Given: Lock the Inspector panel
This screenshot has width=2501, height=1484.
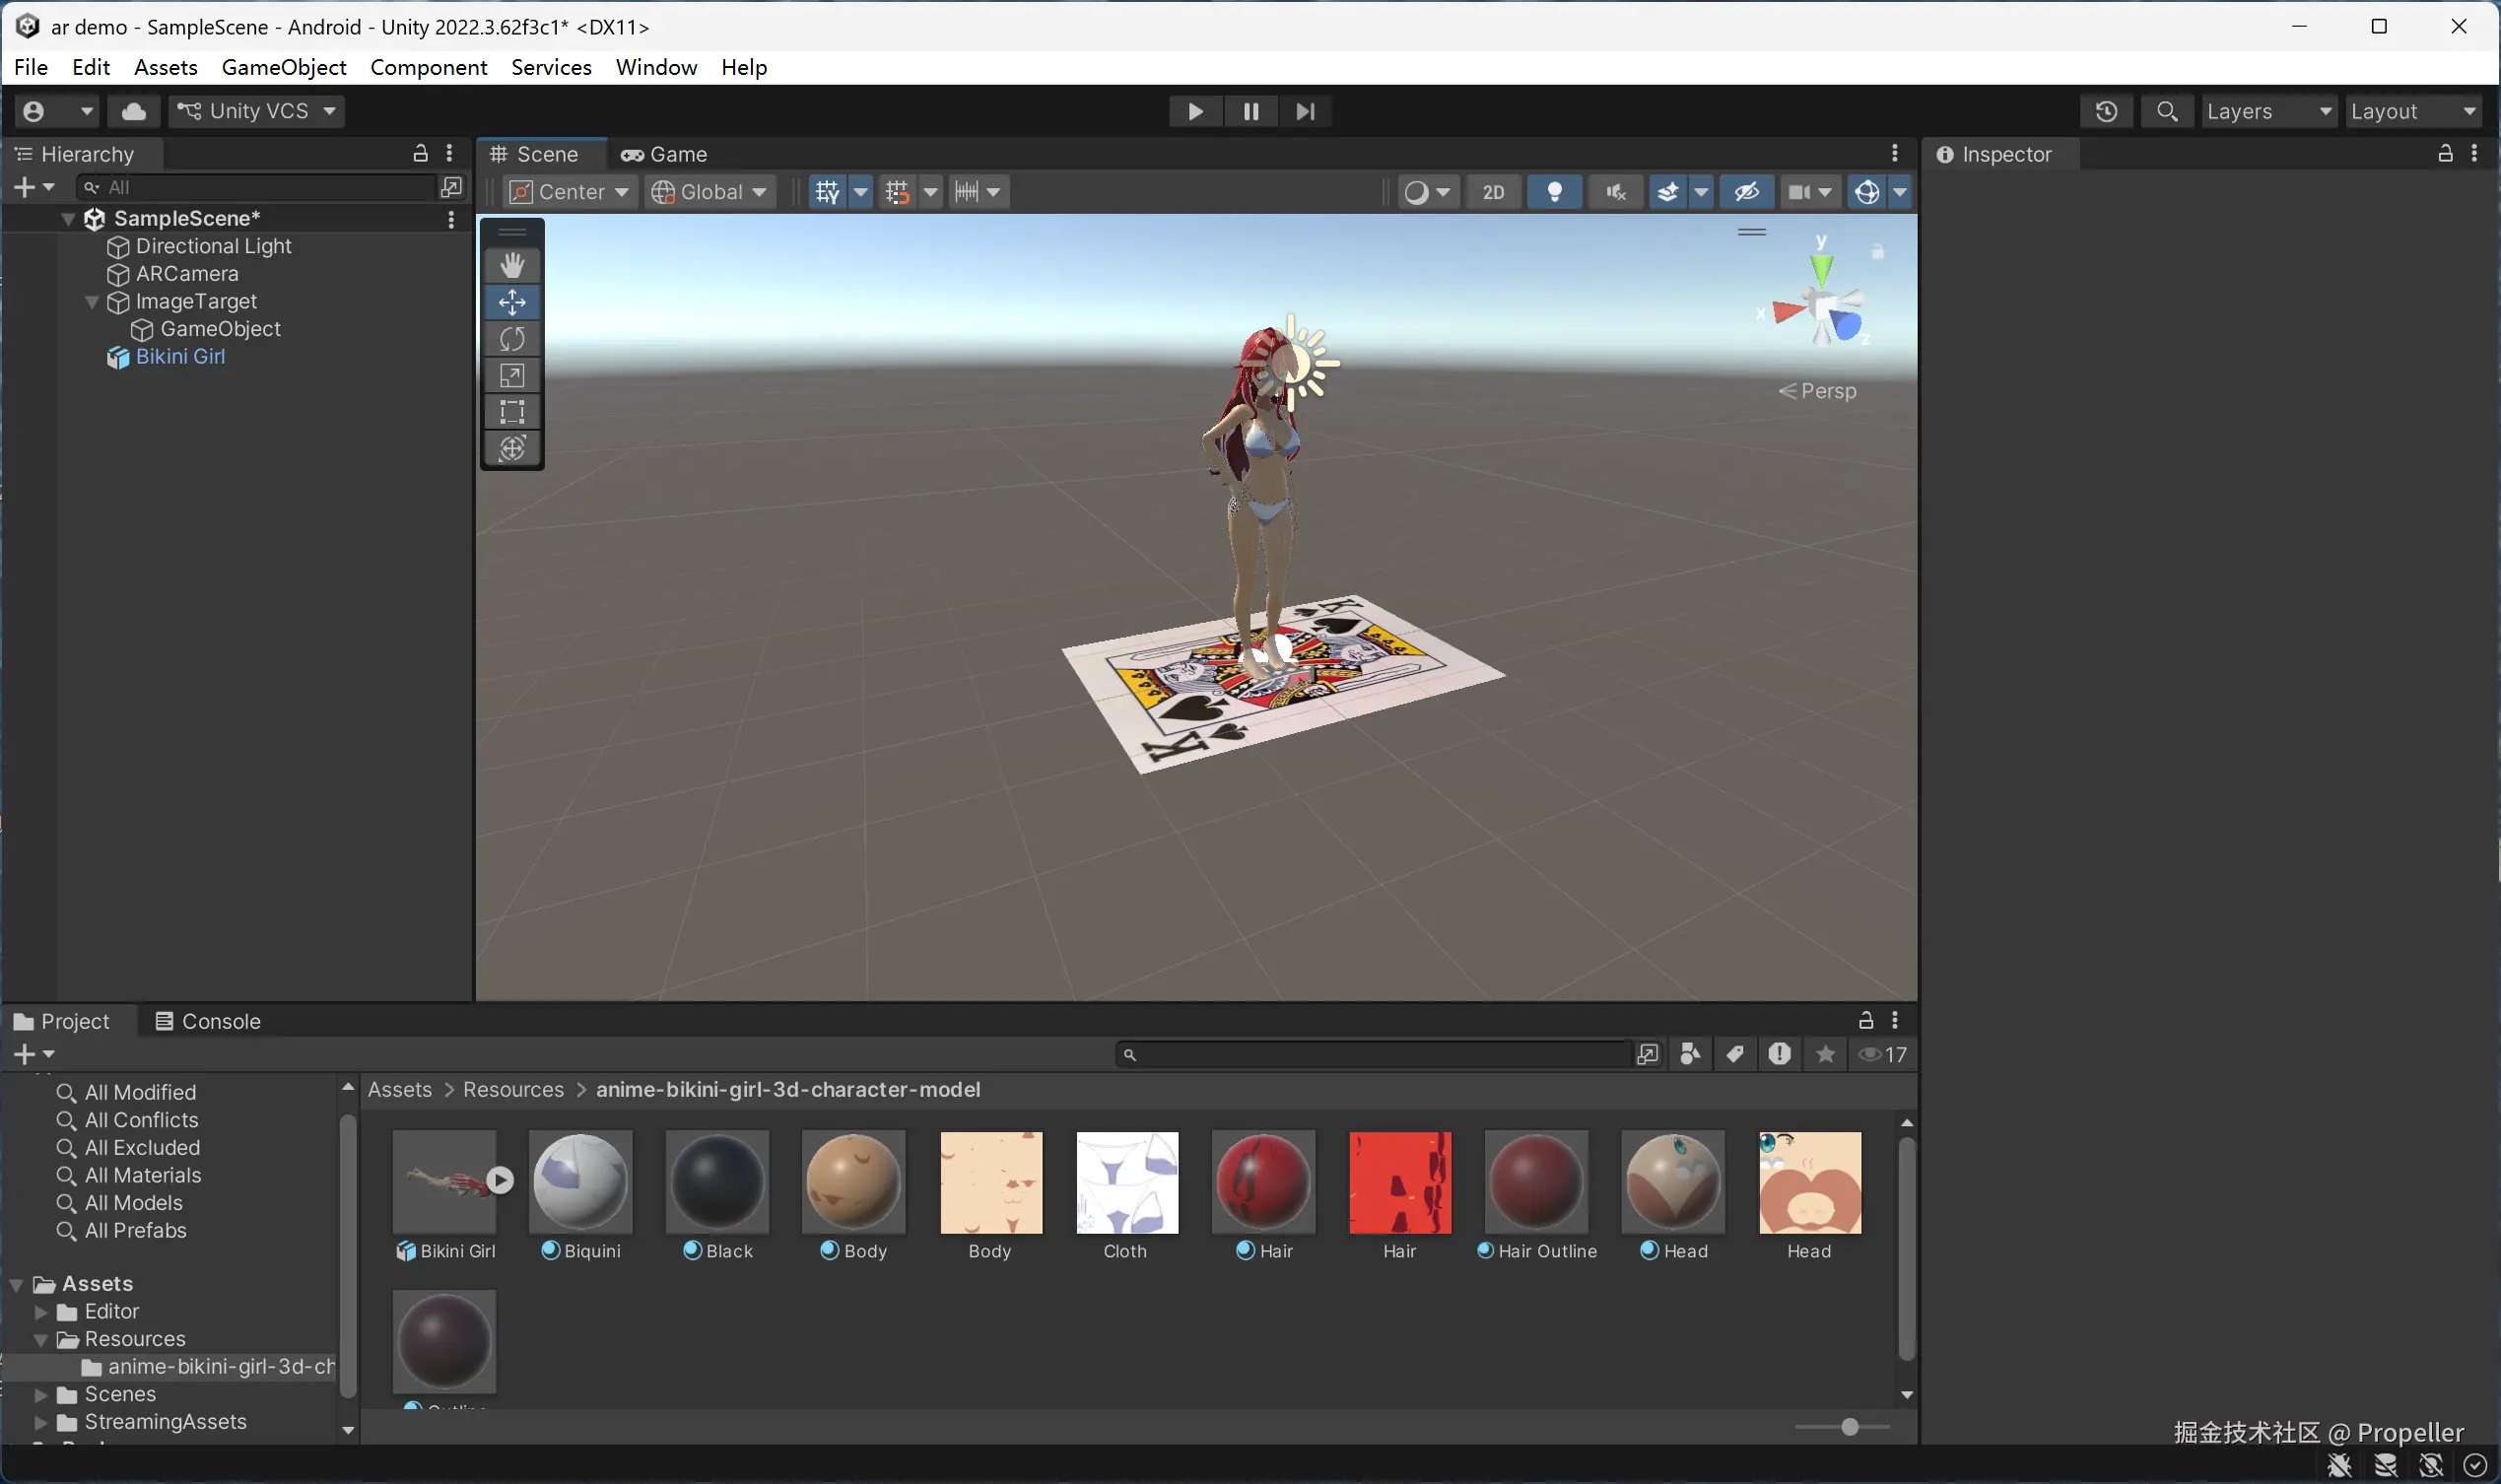Looking at the screenshot, I should tap(2445, 153).
